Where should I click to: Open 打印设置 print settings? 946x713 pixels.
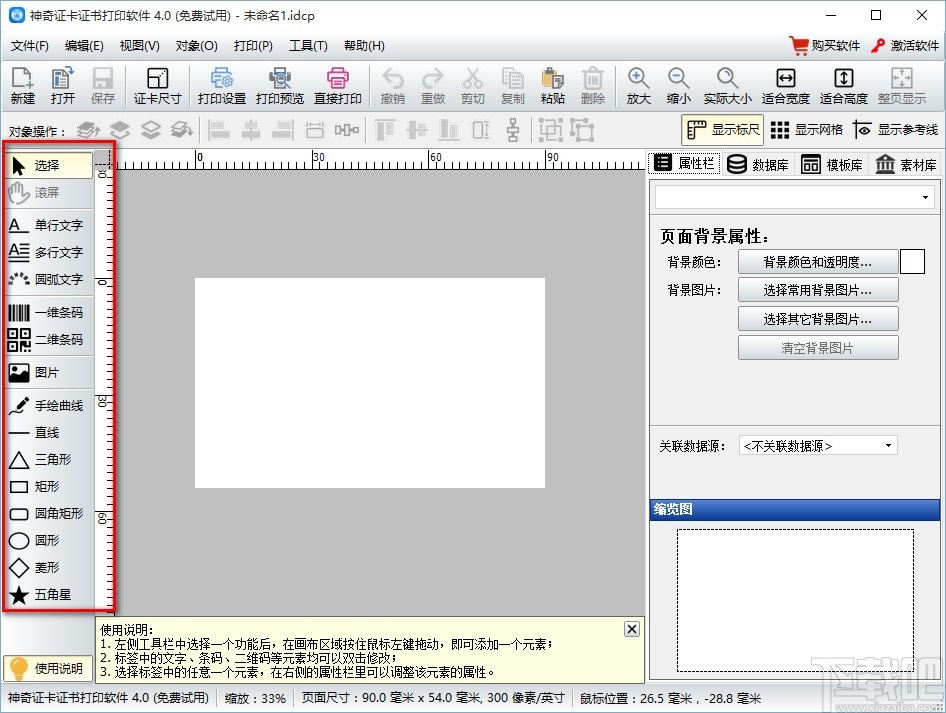coord(221,86)
